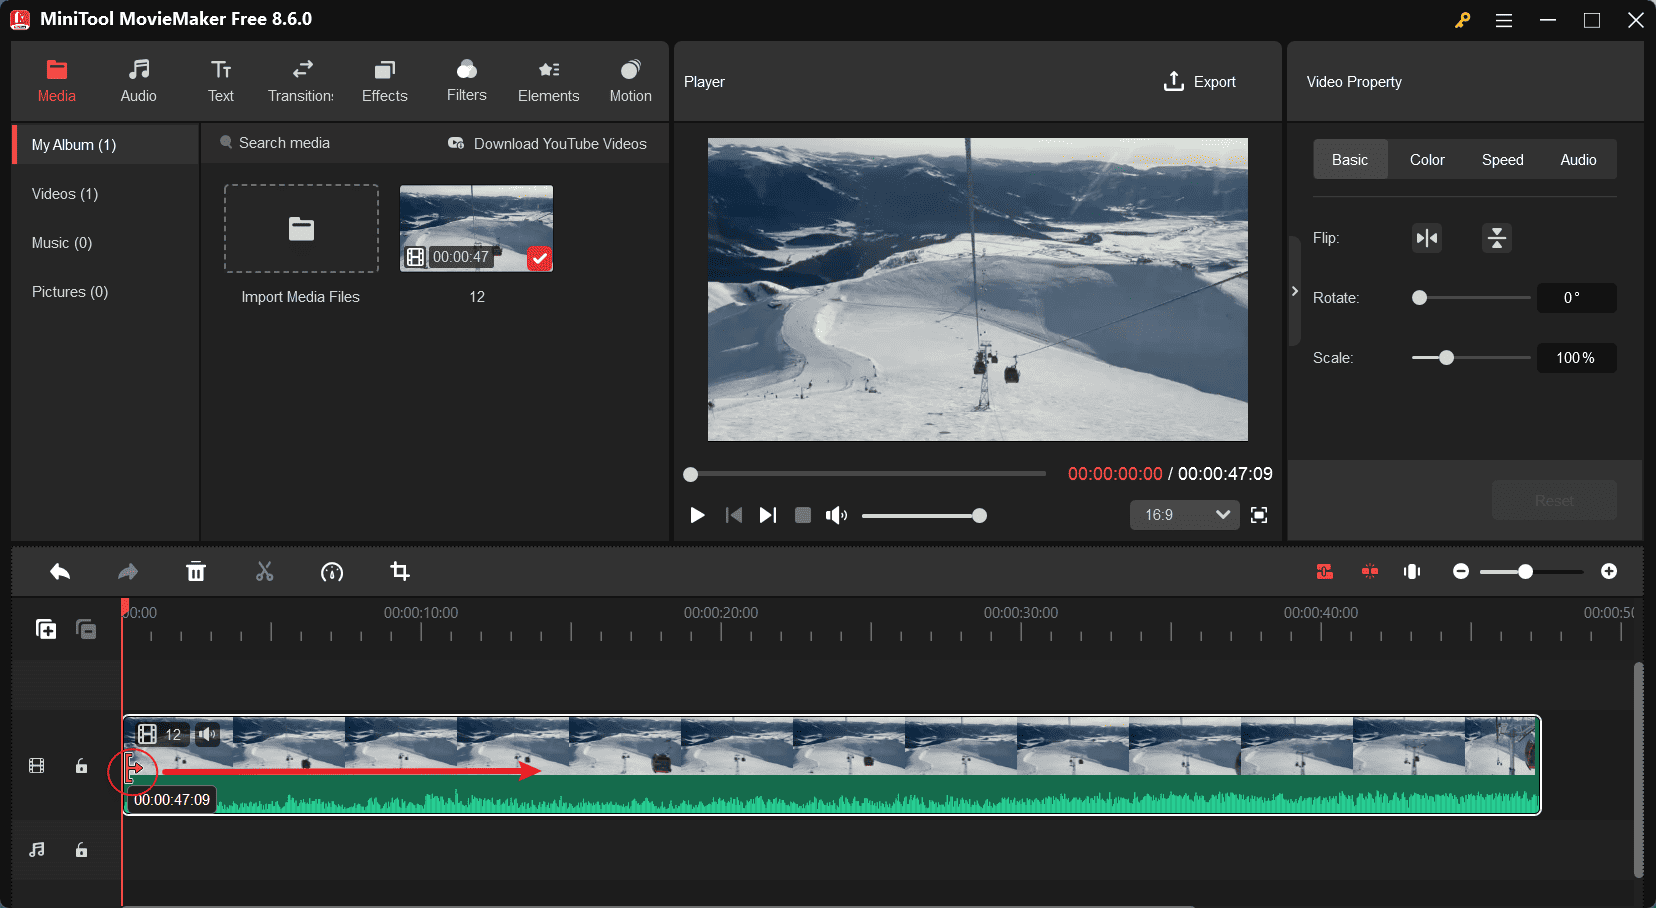Switch to Audio property tab

pyautogui.click(x=1578, y=160)
